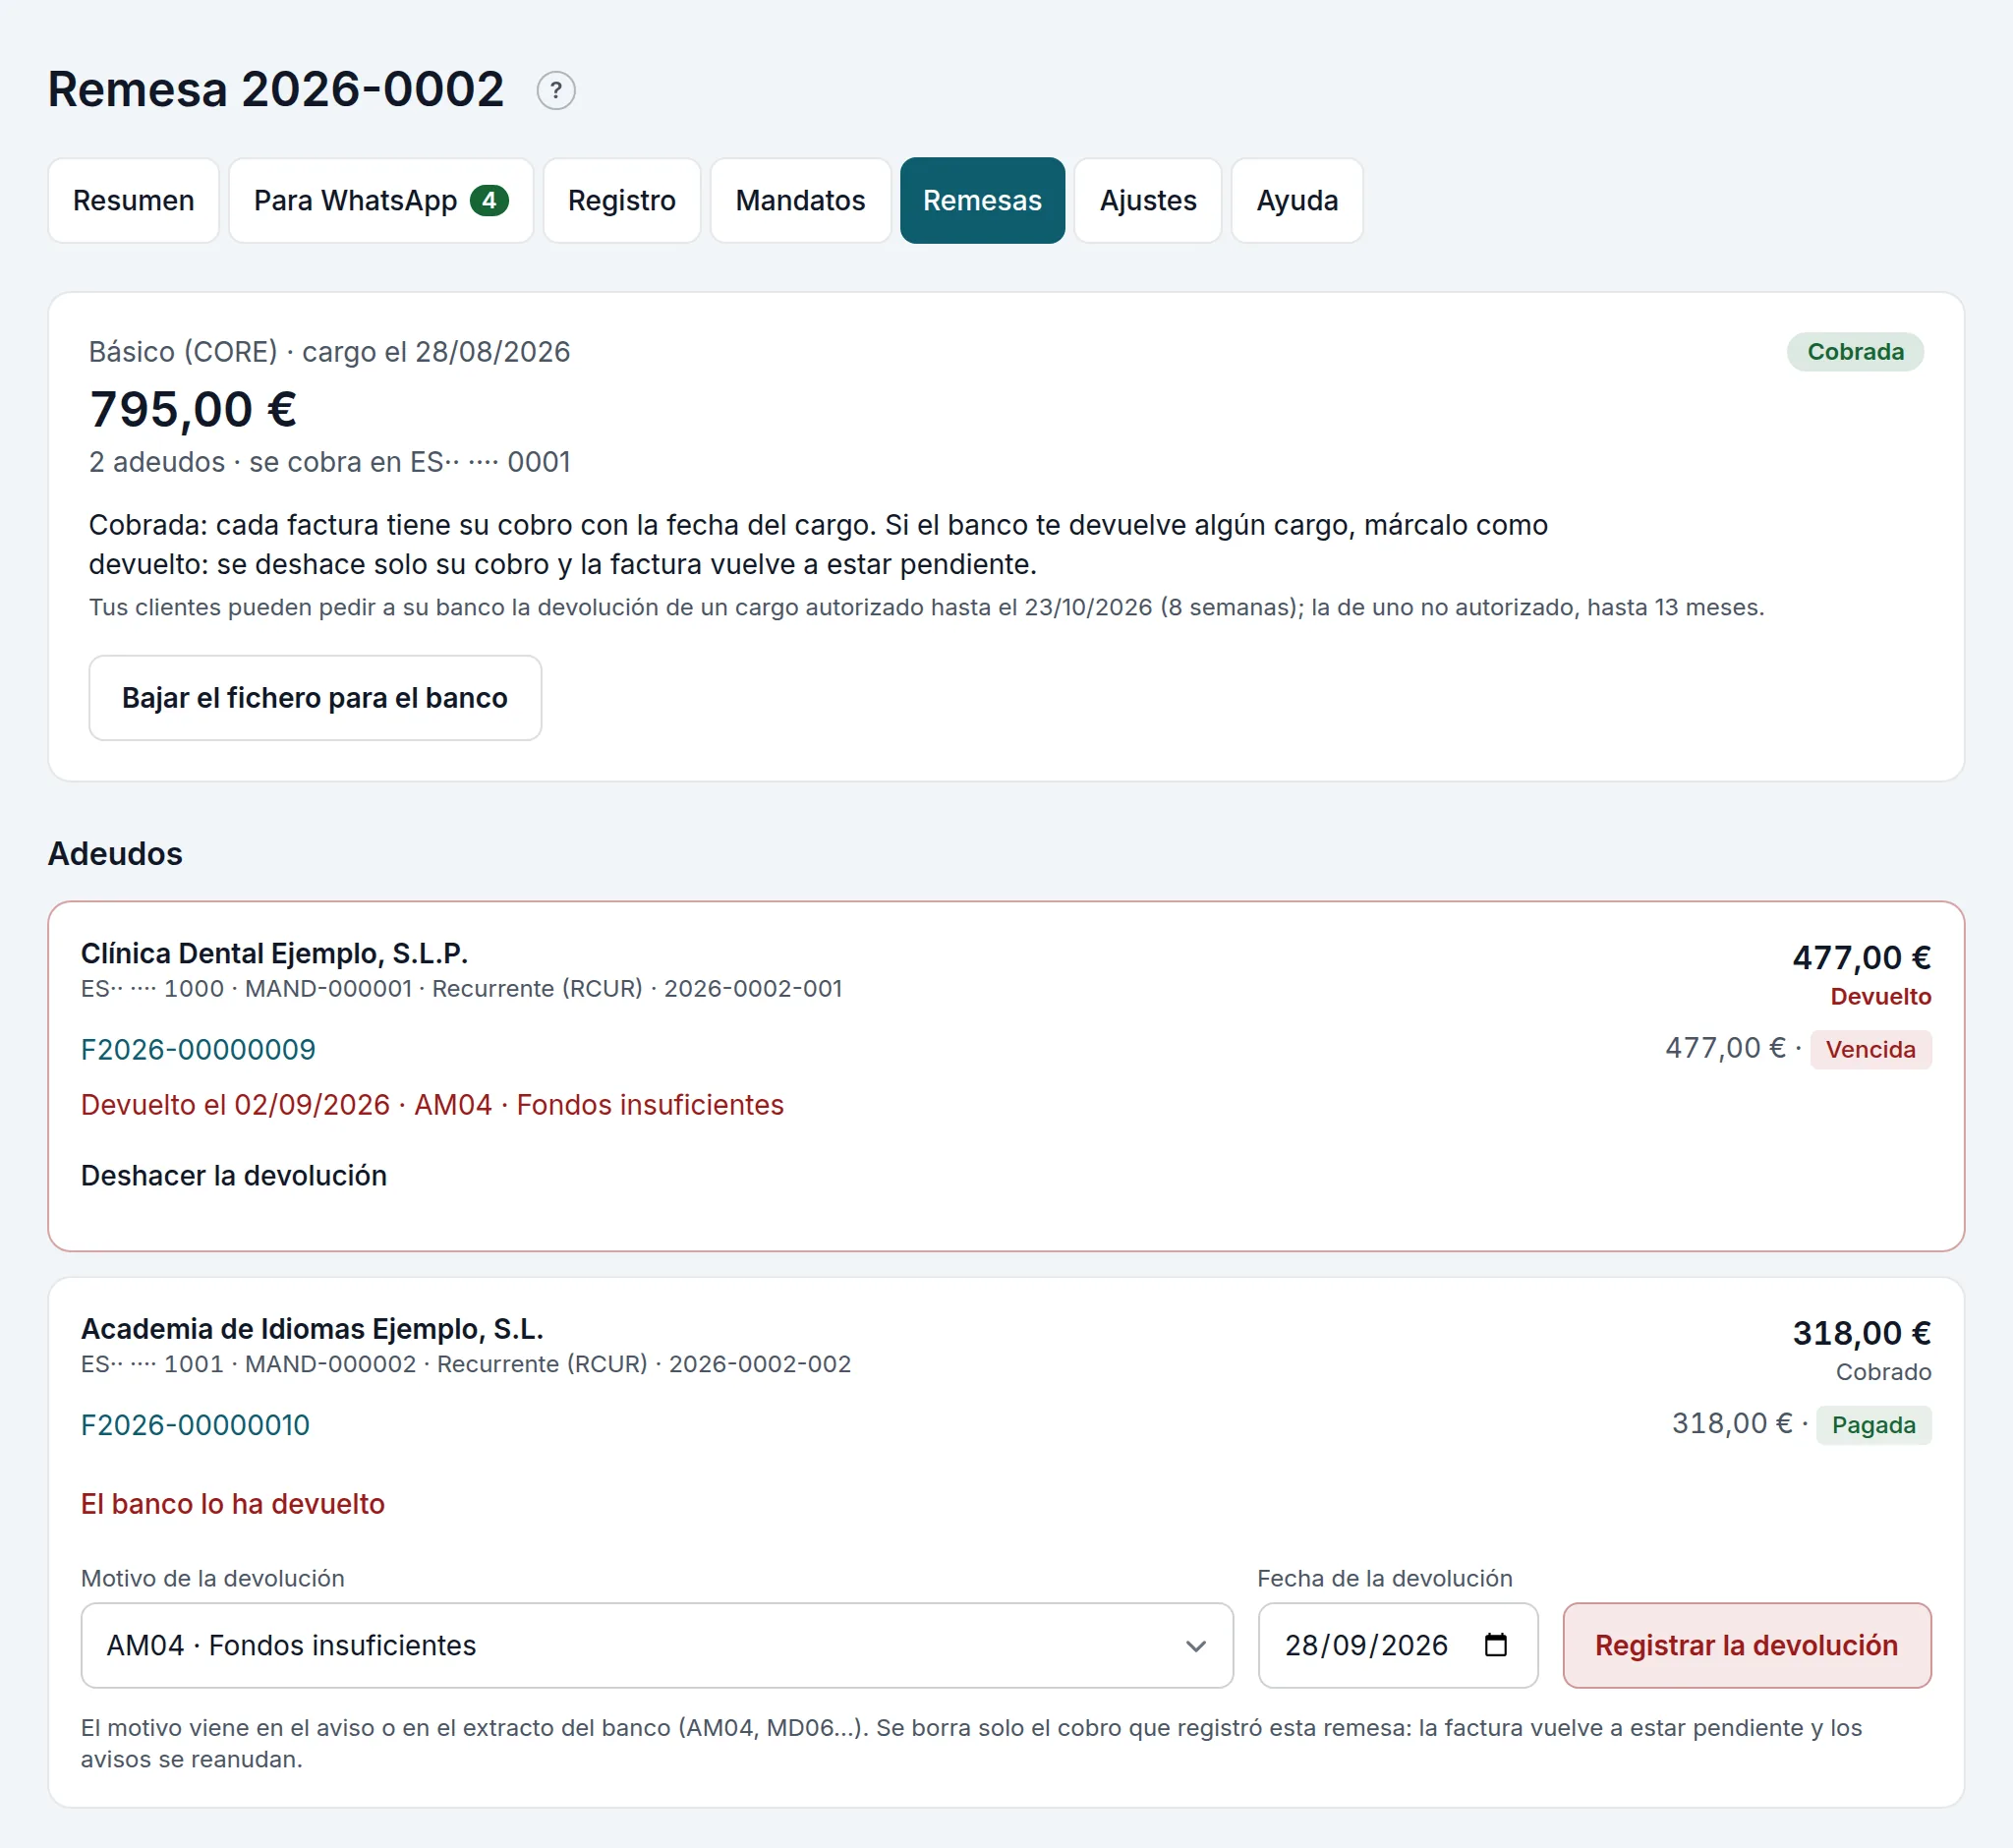The image size is (2013, 1848).
Task: Click 'Devuelto el 02/09/2026 · AM04' text
Action: click(287, 1105)
